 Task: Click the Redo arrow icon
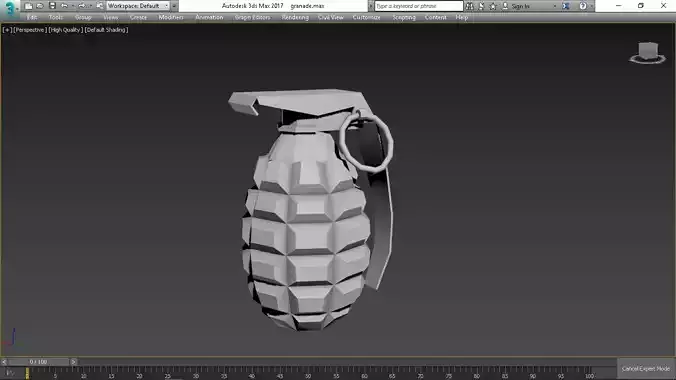pos(81,6)
